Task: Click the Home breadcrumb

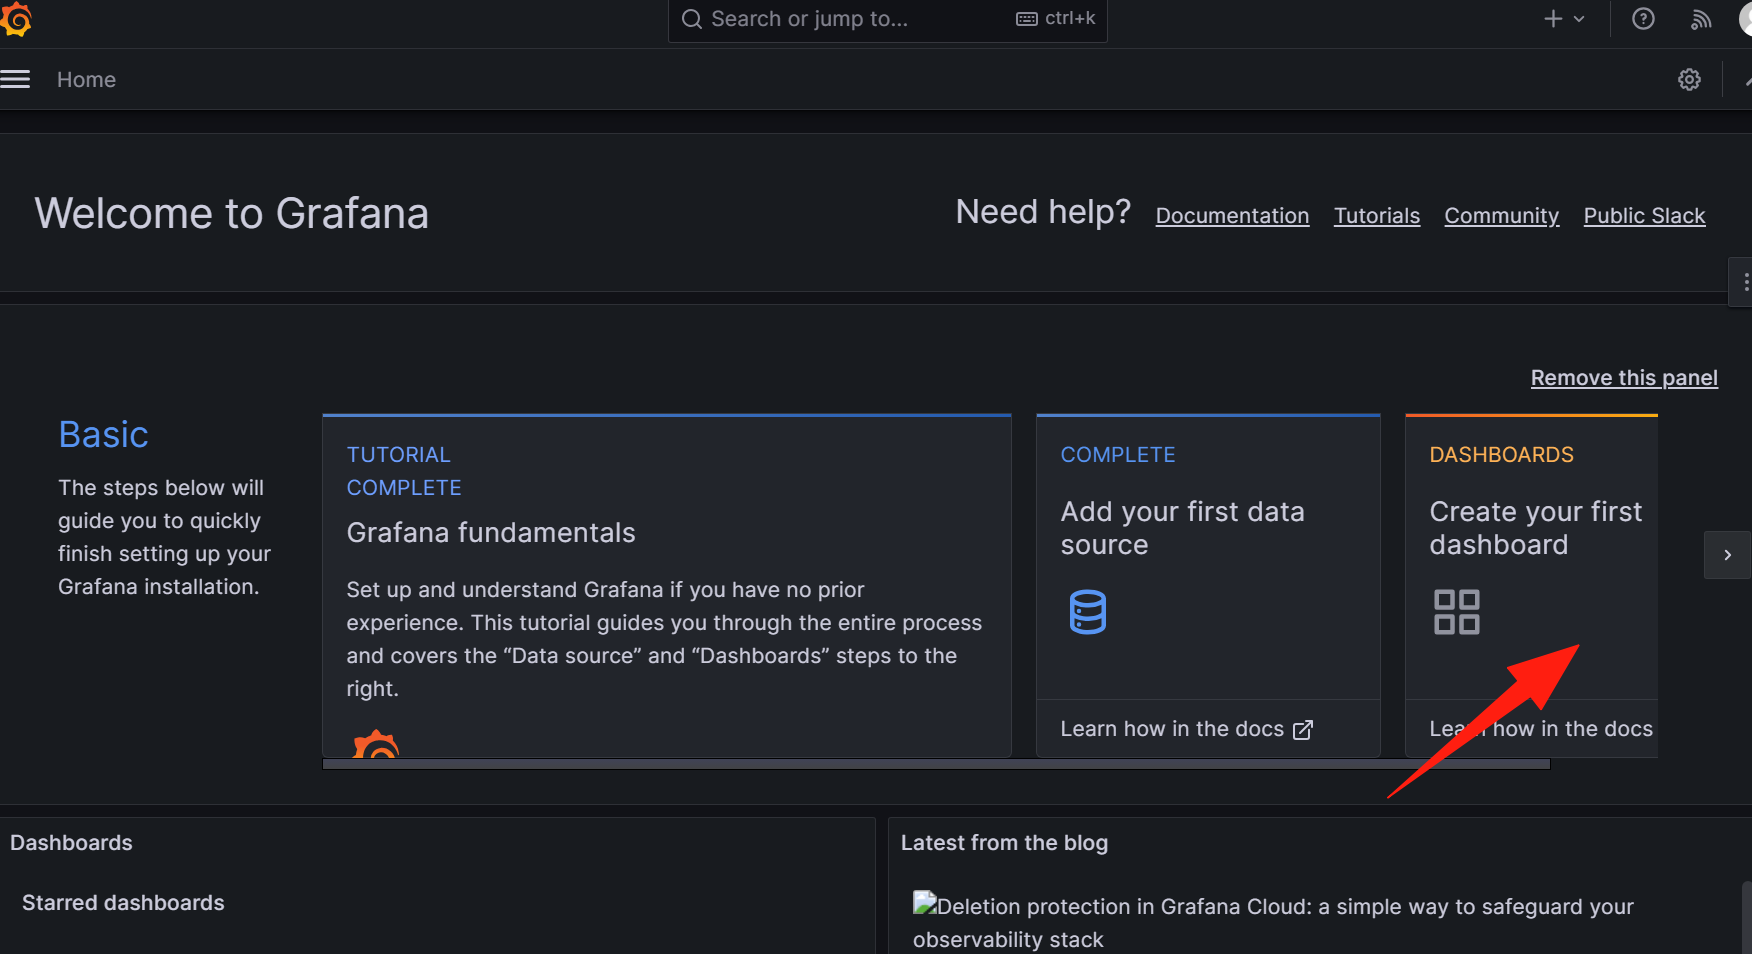Action: tap(86, 80)
